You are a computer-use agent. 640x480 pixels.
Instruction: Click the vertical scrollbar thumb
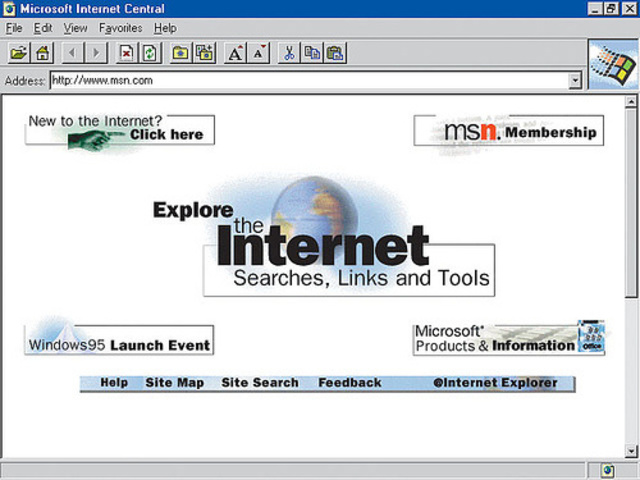[x=631, y=202]
